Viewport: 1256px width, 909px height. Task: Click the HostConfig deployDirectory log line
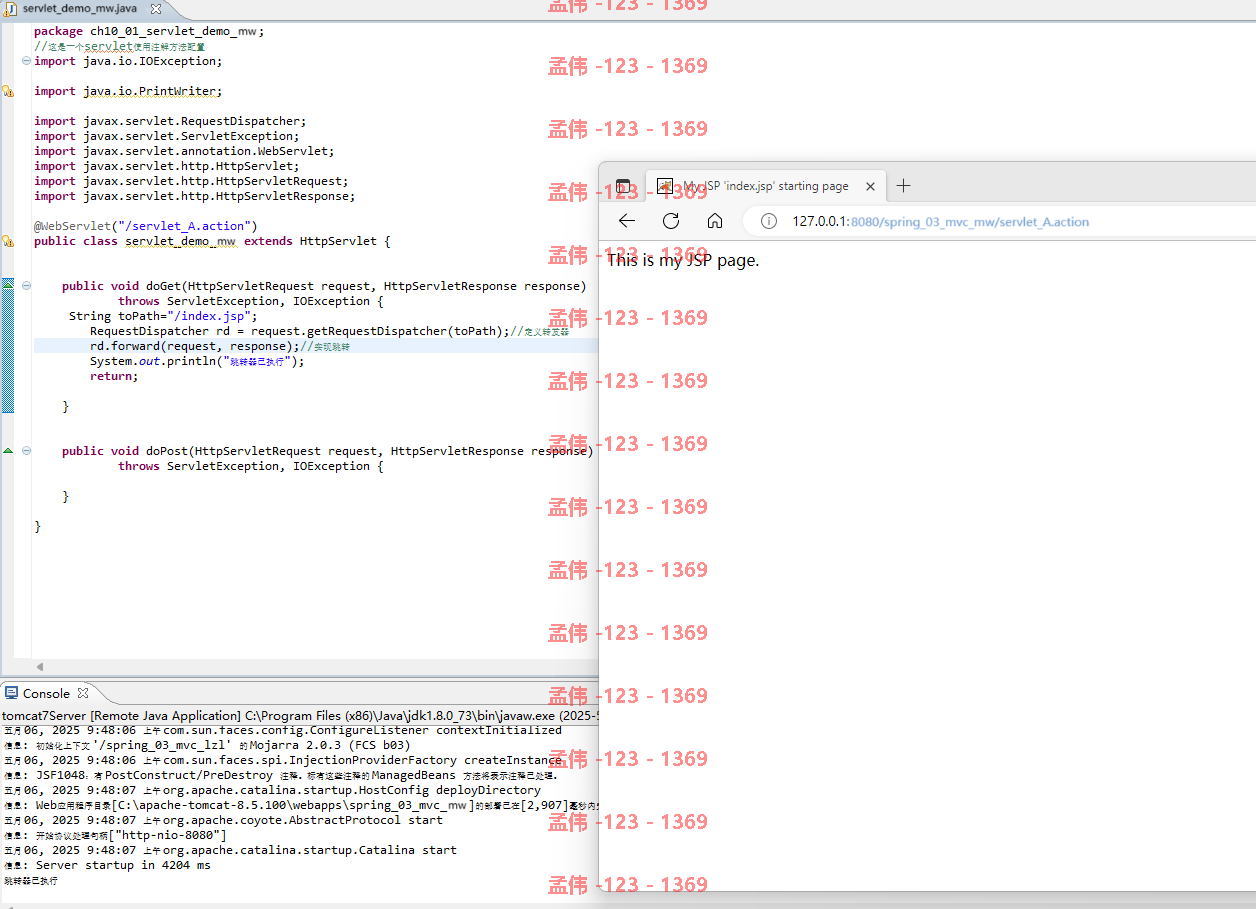pyautogui.click(x=272, y=790)
